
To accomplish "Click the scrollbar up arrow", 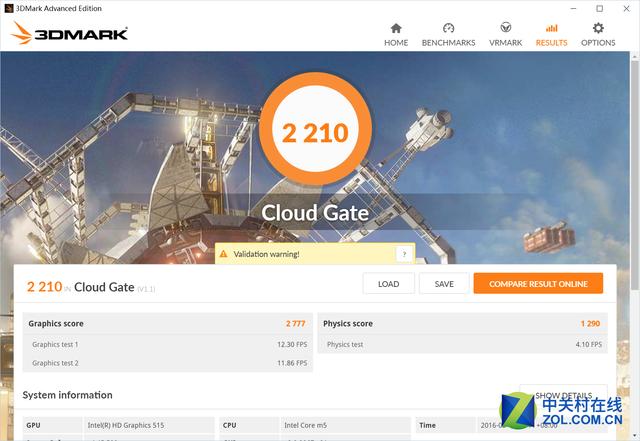I will [x=635, y=56].
